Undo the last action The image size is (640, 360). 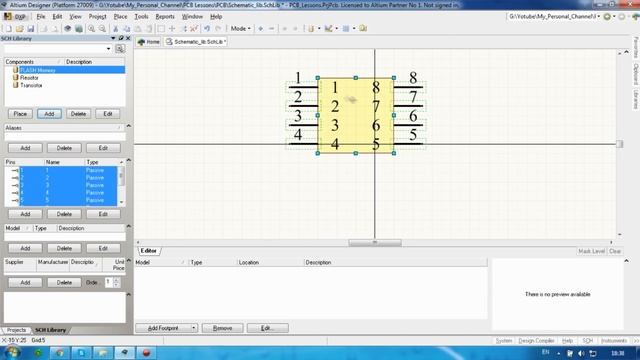pyautogui.click(x=207, y=29)
